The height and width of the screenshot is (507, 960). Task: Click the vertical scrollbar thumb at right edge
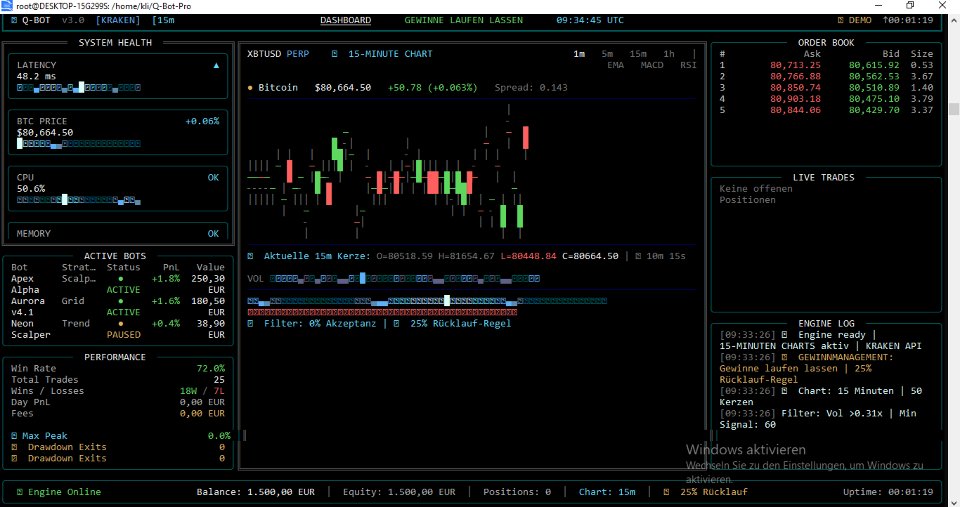954,109
